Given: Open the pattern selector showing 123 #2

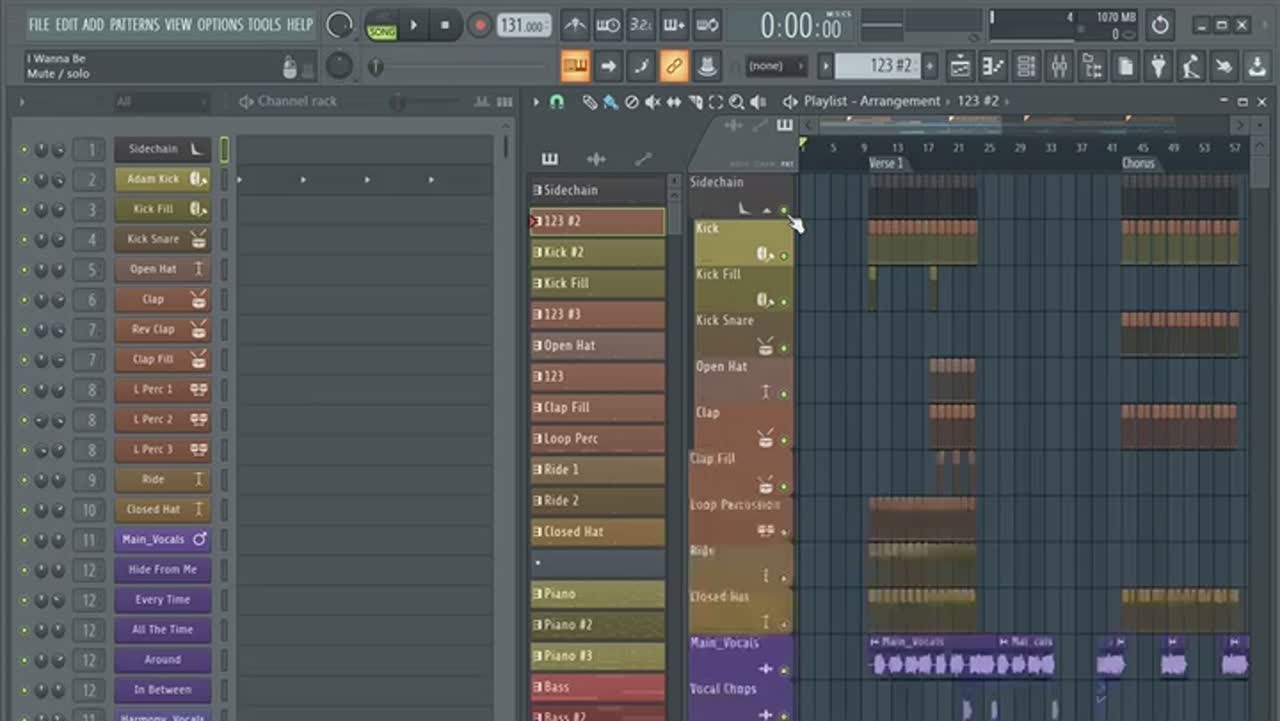Looking at the screenshot, I should click(x=877, y=66).
